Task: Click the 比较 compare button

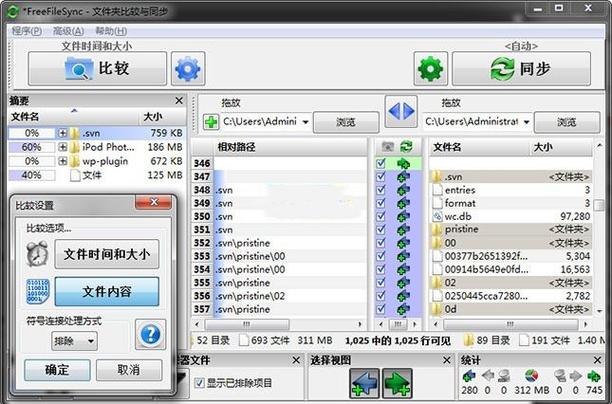Action: 97,69
